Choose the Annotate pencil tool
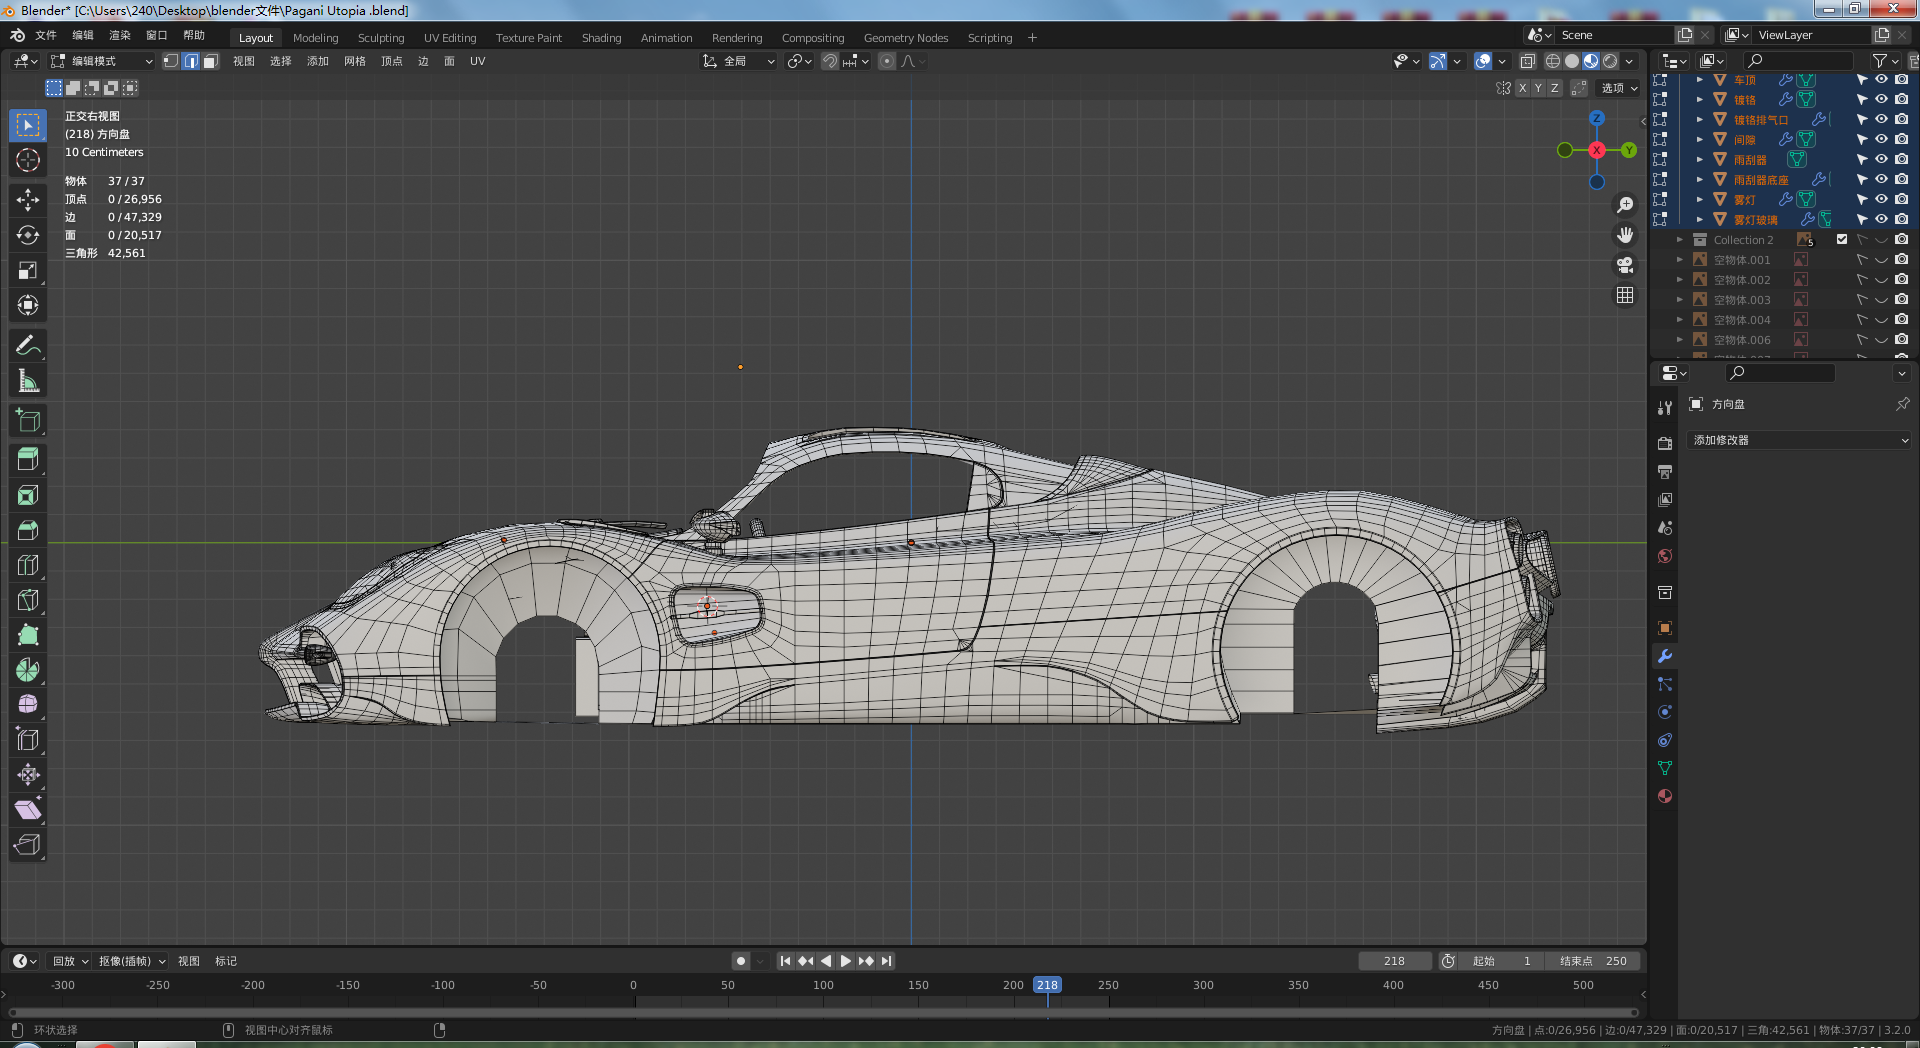Viewport: 1920px width, 1048px height. click(x=28, y=346)
